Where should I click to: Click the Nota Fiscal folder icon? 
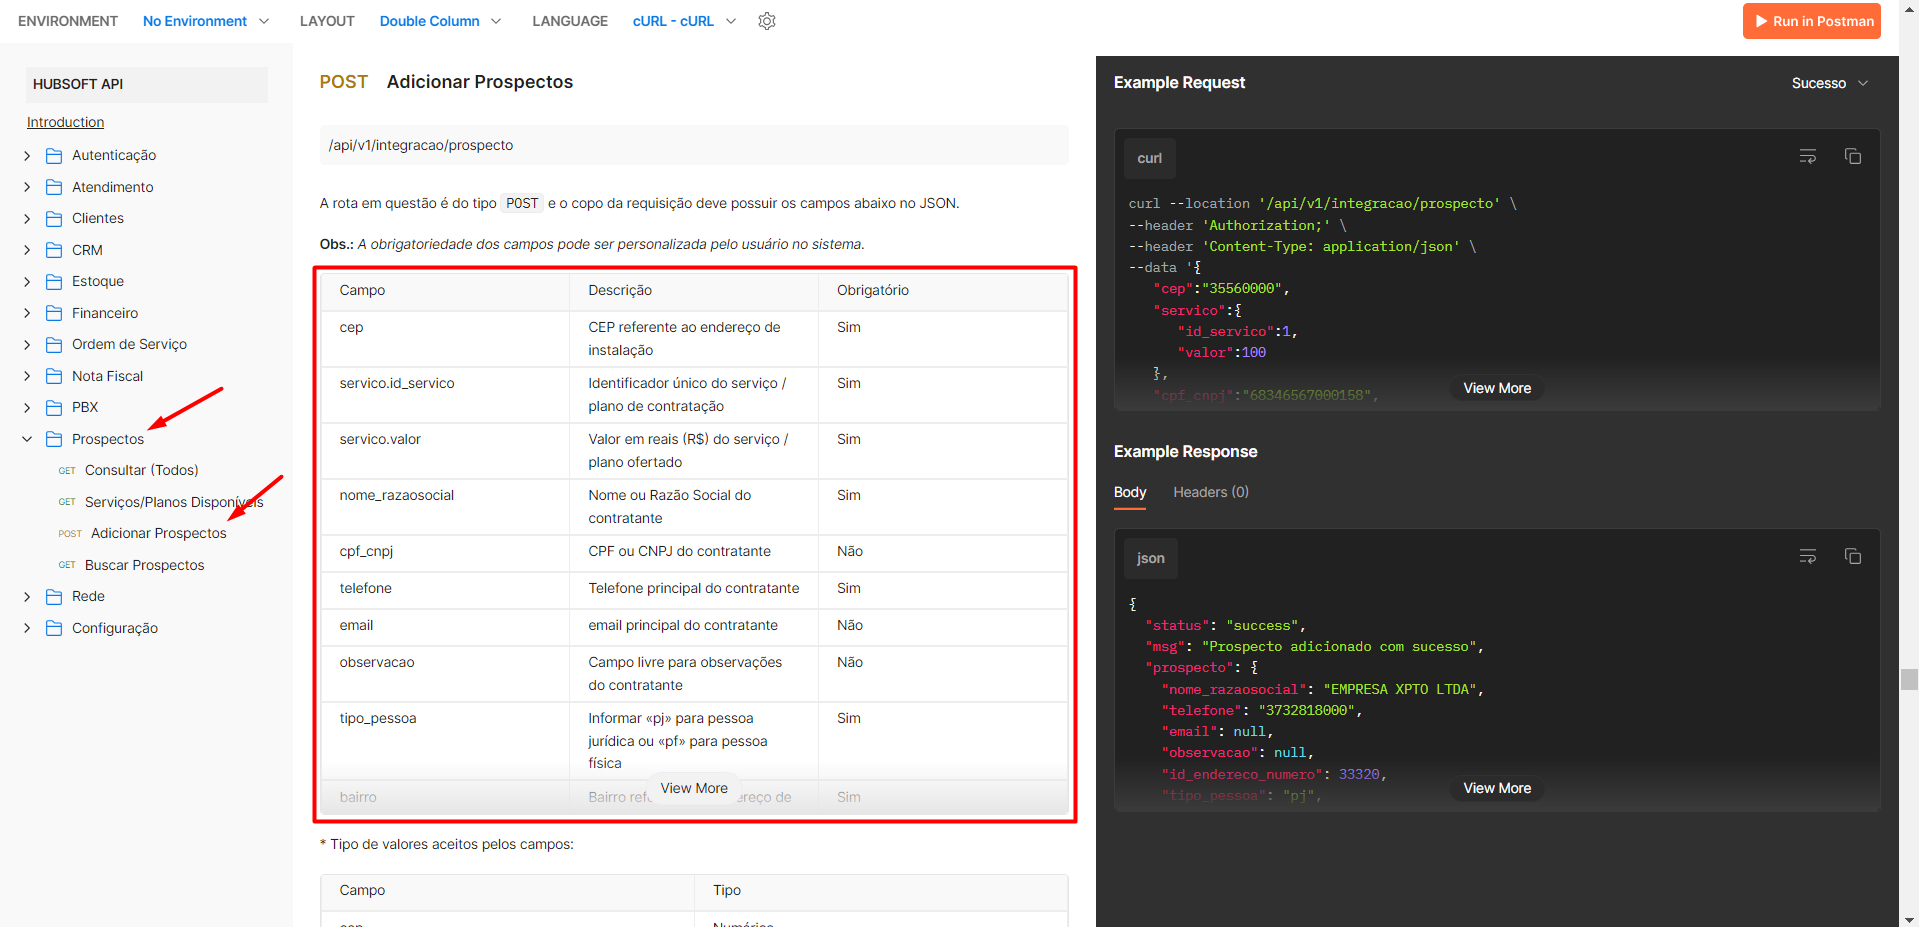point(54,376)
